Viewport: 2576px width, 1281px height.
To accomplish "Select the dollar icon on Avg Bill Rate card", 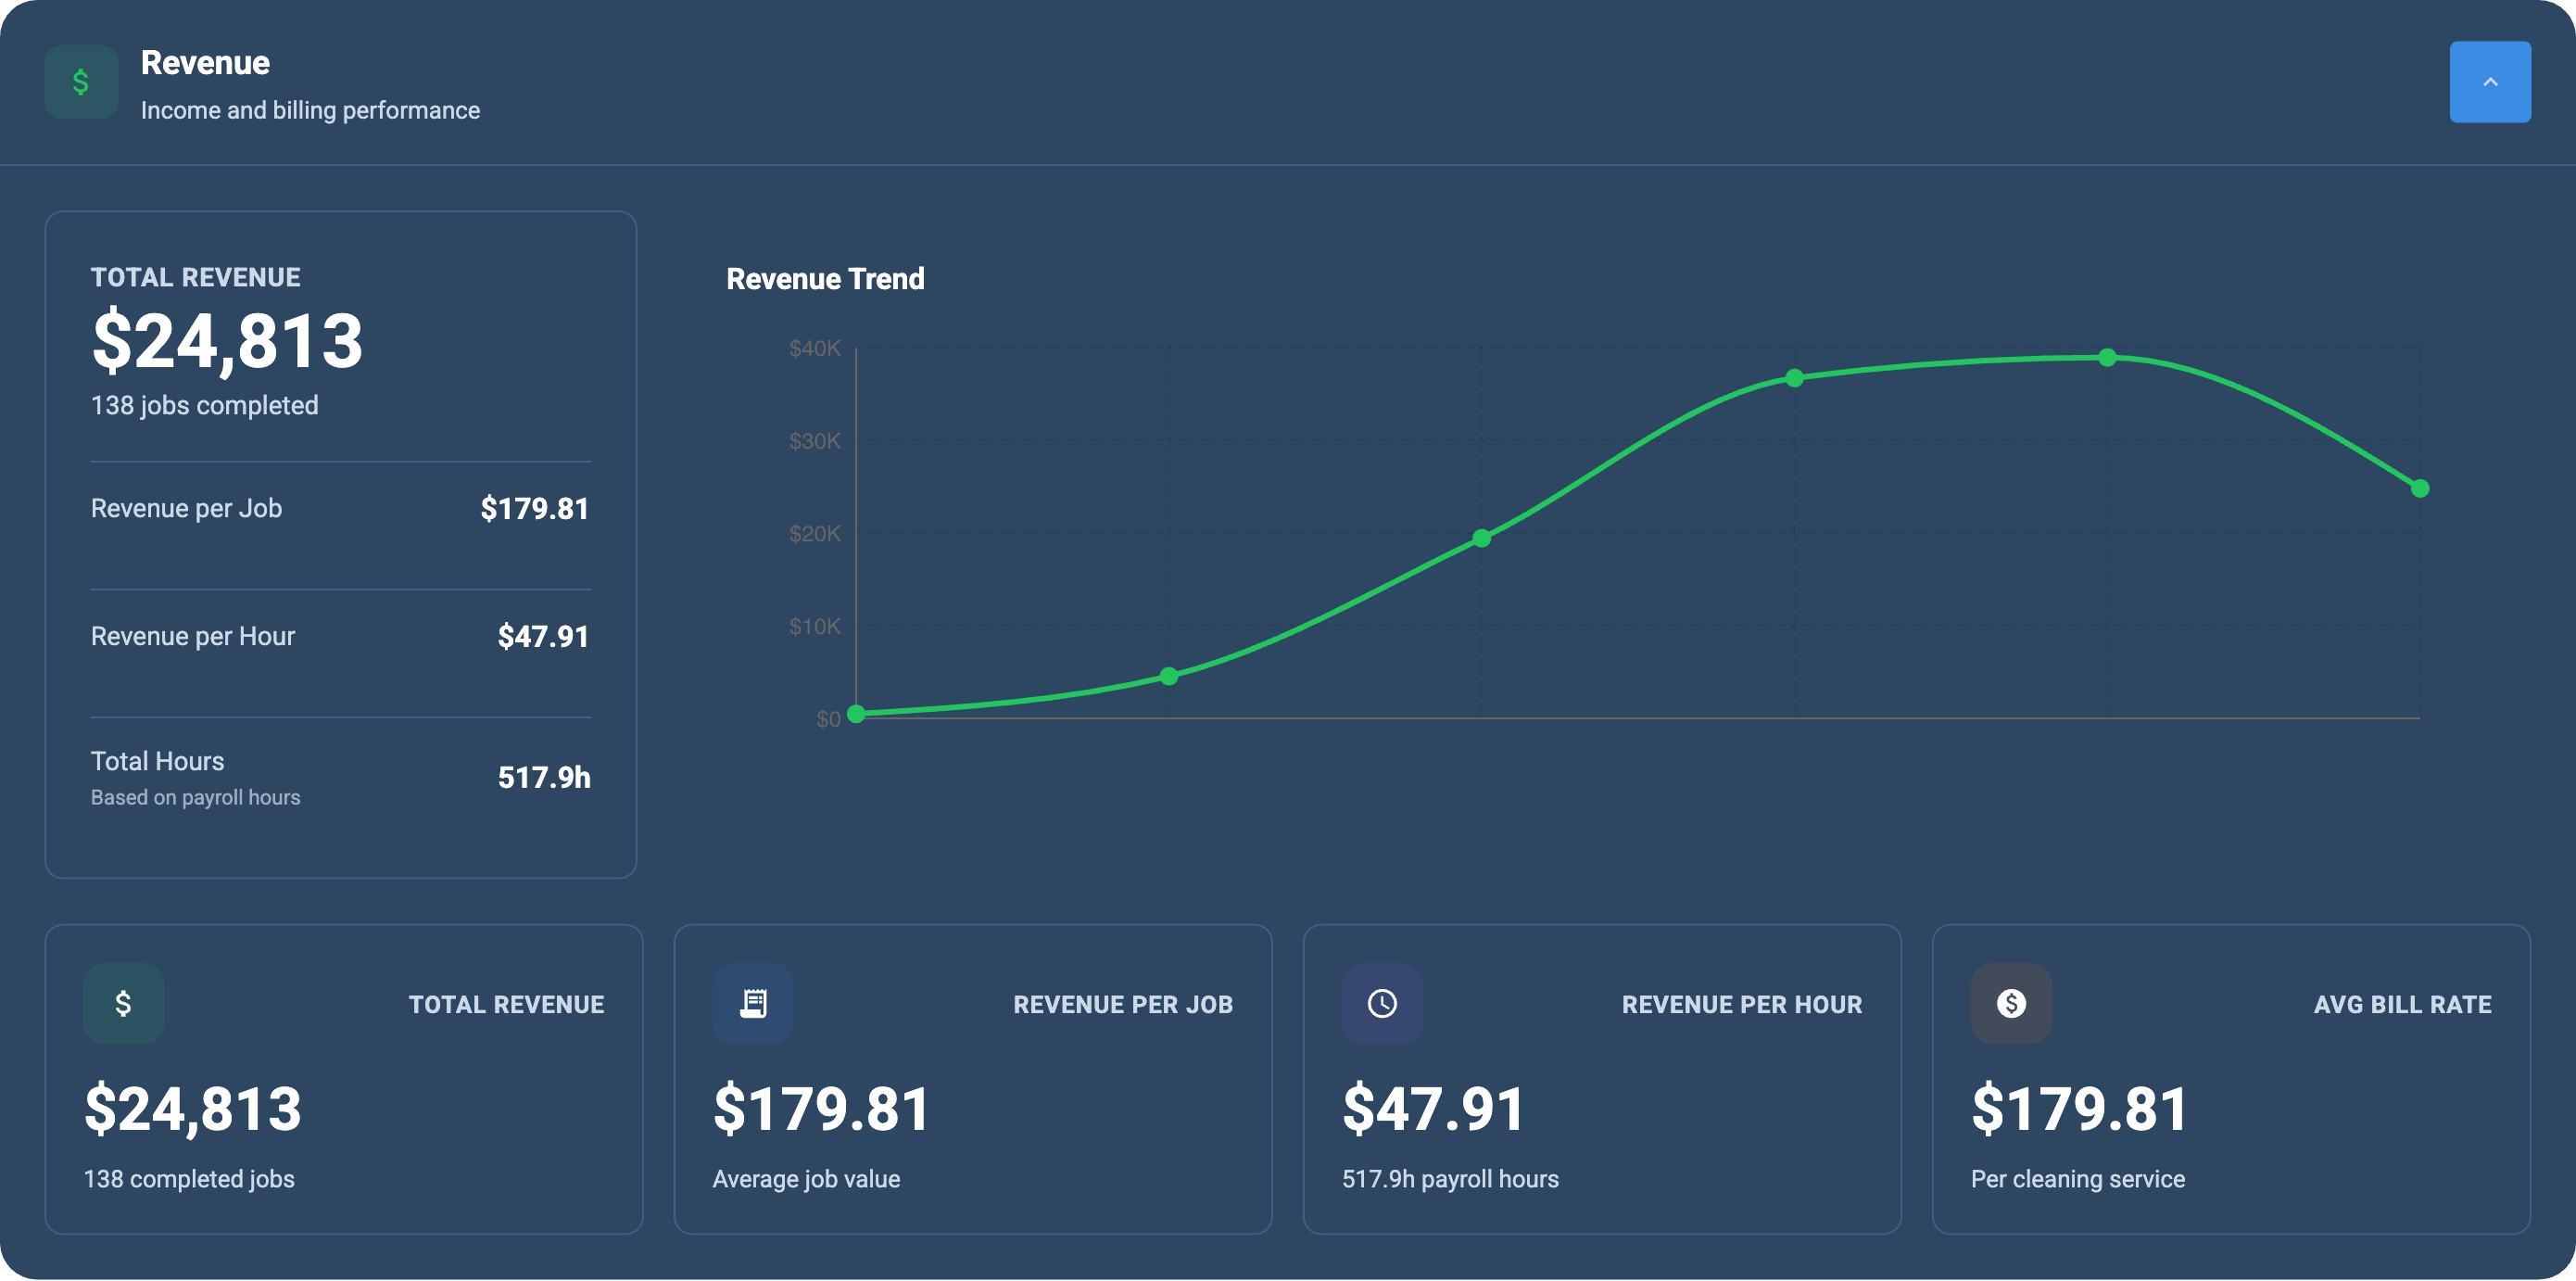I will pos(2011,1004).
